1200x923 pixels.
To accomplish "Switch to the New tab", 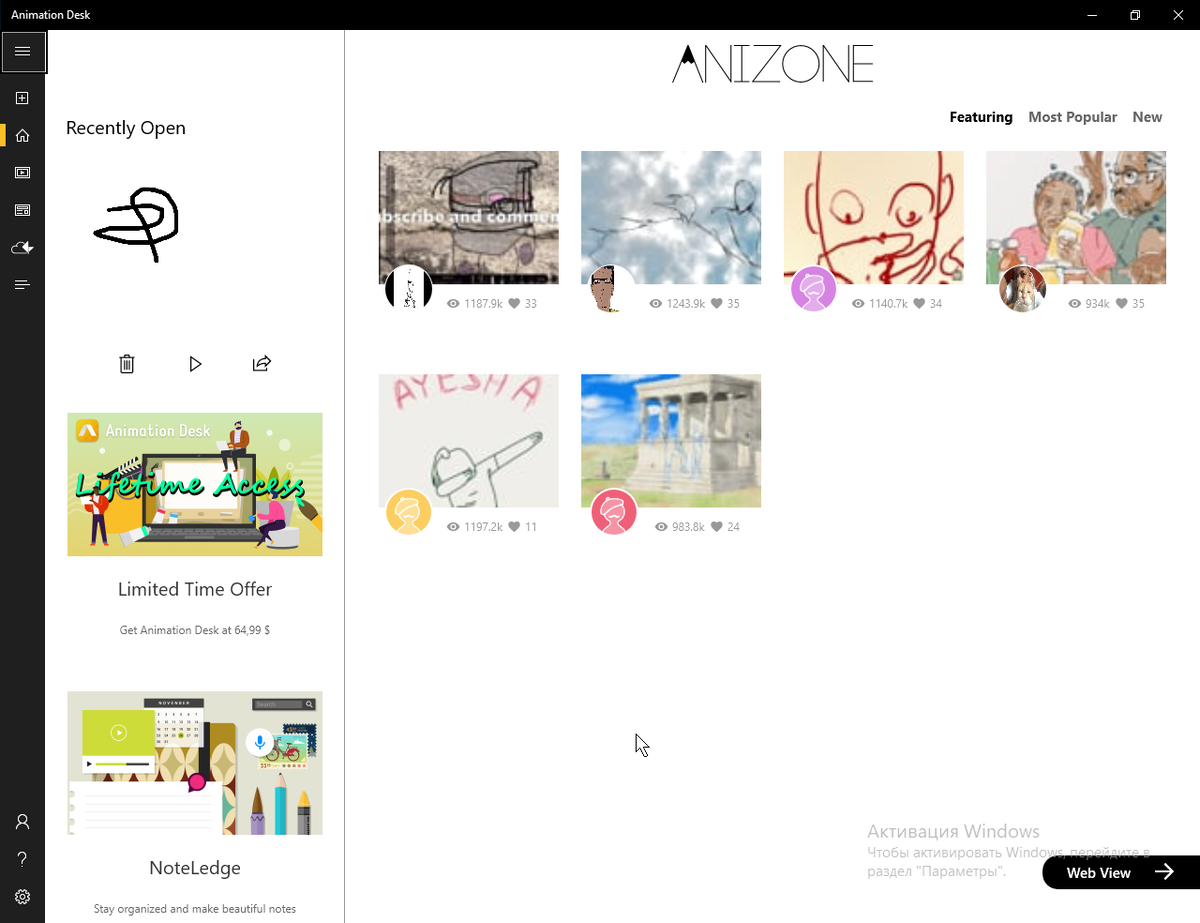I will click(x=1147, y=117).
